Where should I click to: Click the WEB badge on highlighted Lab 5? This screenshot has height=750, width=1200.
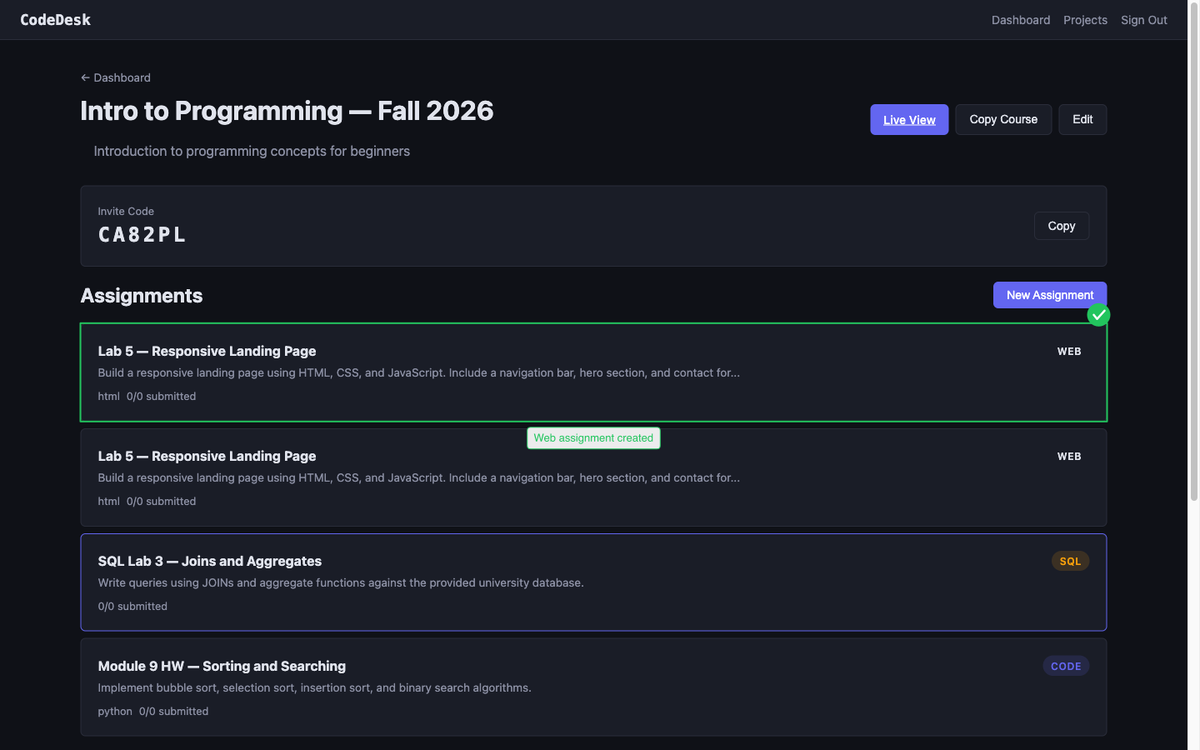click(1069, 352)
